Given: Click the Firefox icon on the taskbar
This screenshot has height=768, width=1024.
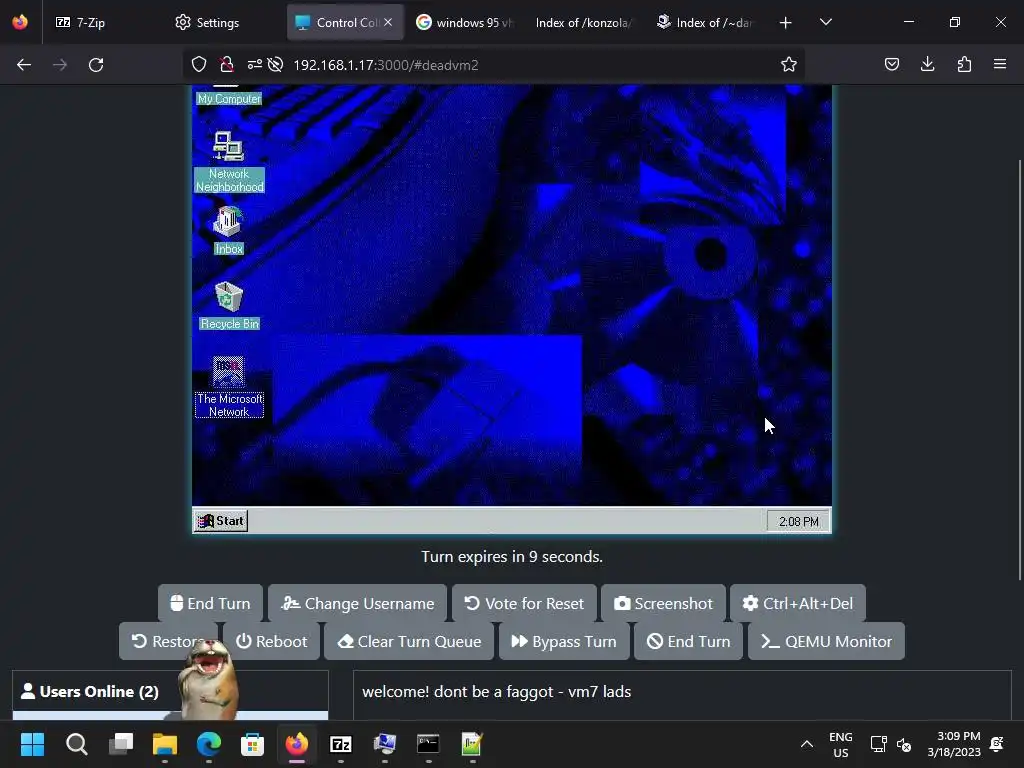Looking at the screenshot, I should [296, 744].
